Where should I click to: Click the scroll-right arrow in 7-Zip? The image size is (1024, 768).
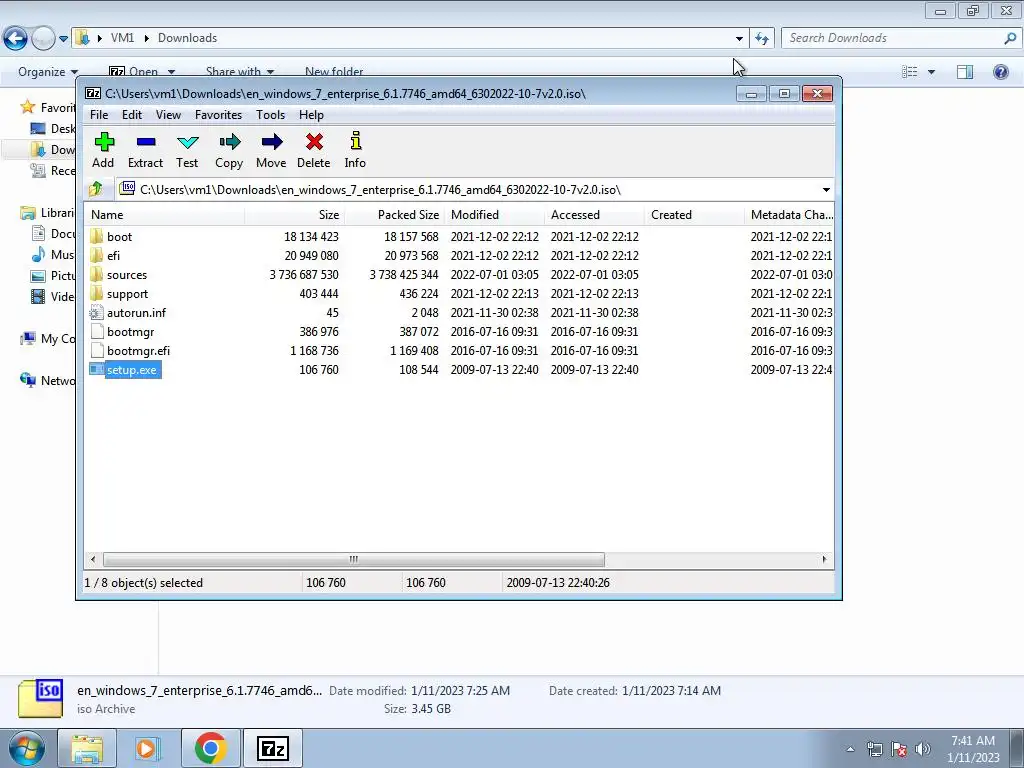pyautogui.click(x=824, y=560)
